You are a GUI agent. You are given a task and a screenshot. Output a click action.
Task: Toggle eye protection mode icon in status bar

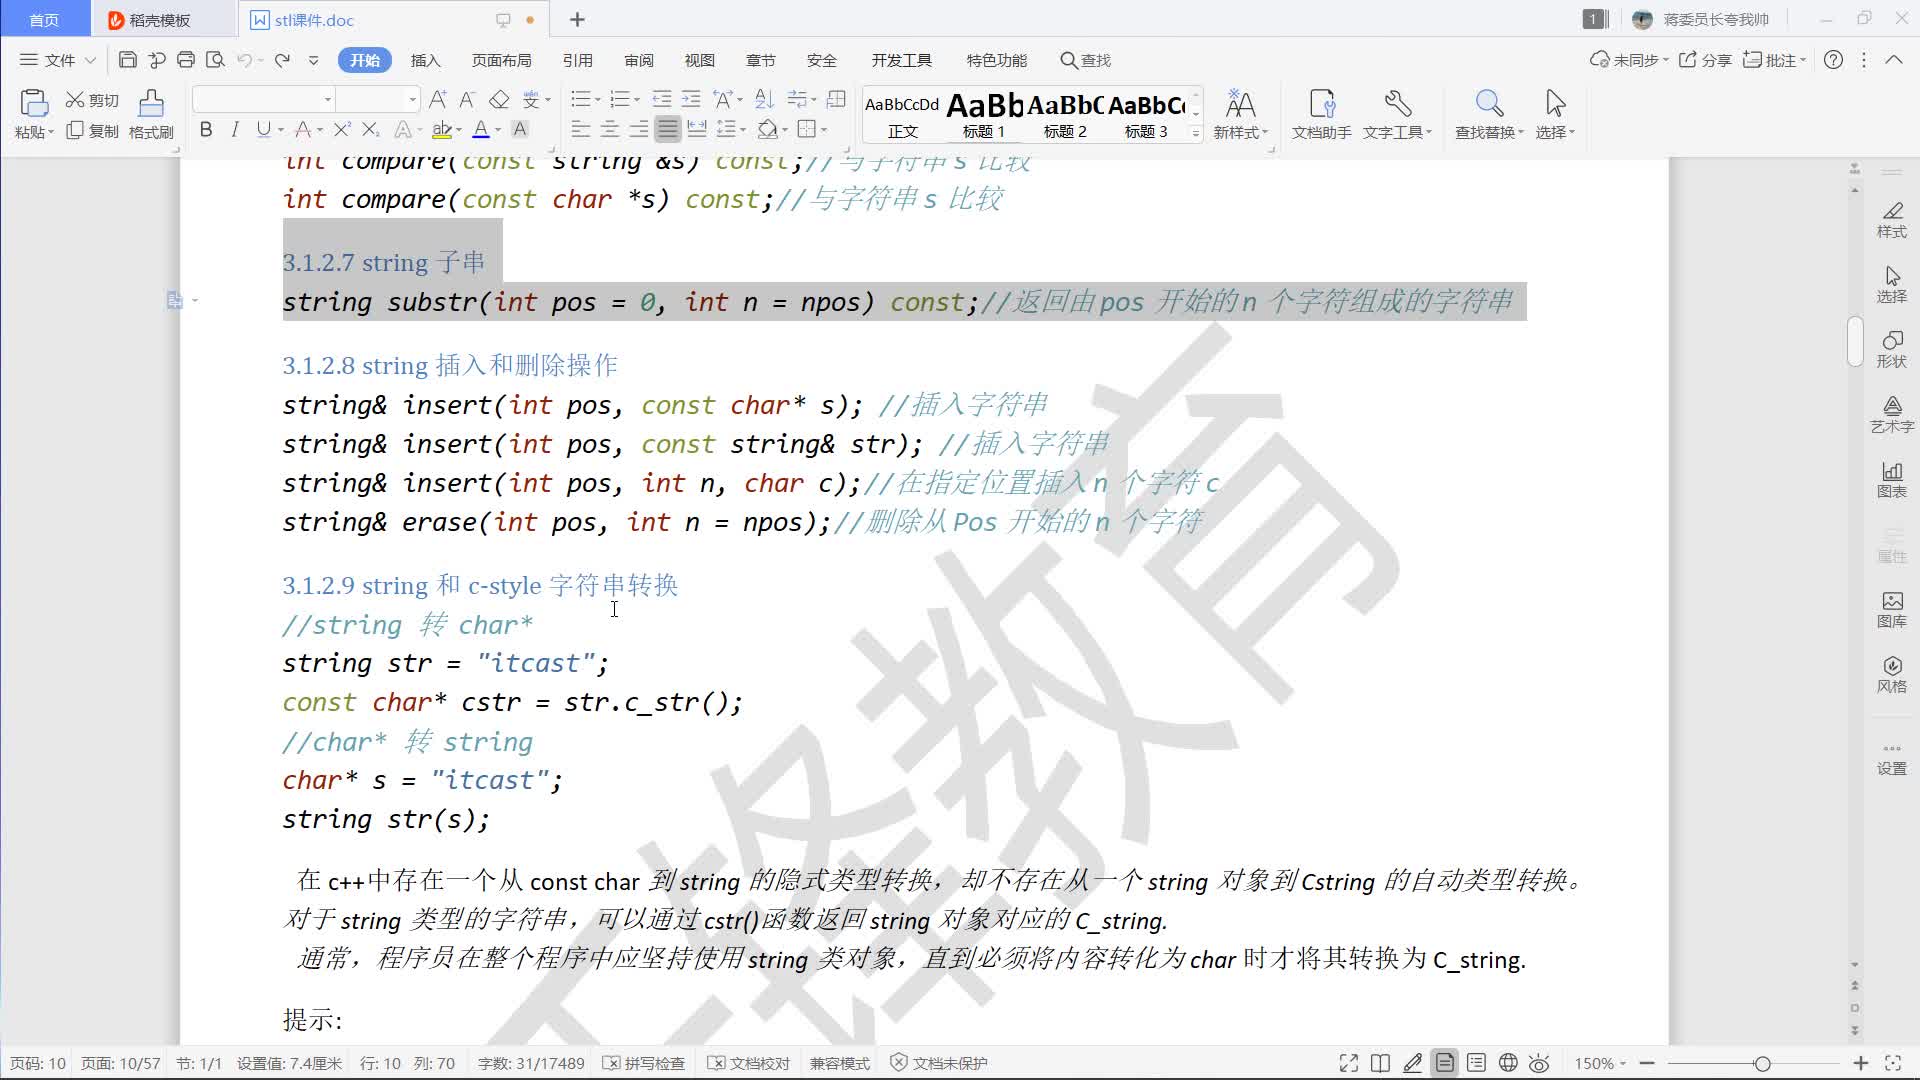[1539, 1063]
